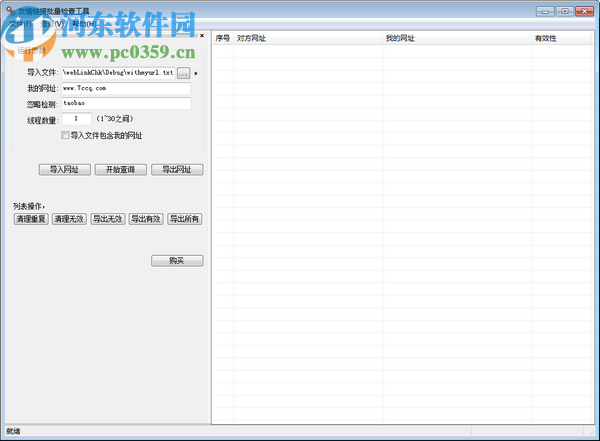The height and width of the screenshot is (441, 600).
Task: Click the 就绪 status bar text
Action: click(x=13, y=431)
